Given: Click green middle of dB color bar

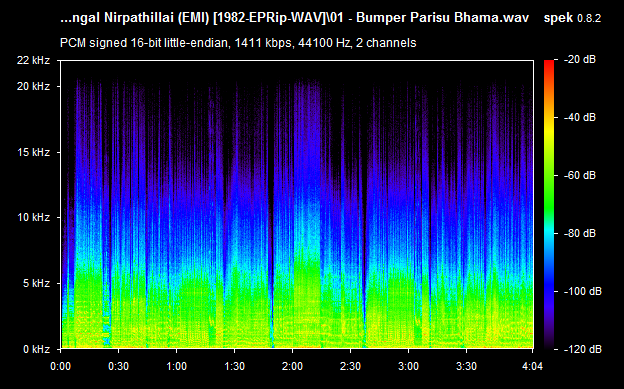Looking at the screenshot, I should click(549, 199).
